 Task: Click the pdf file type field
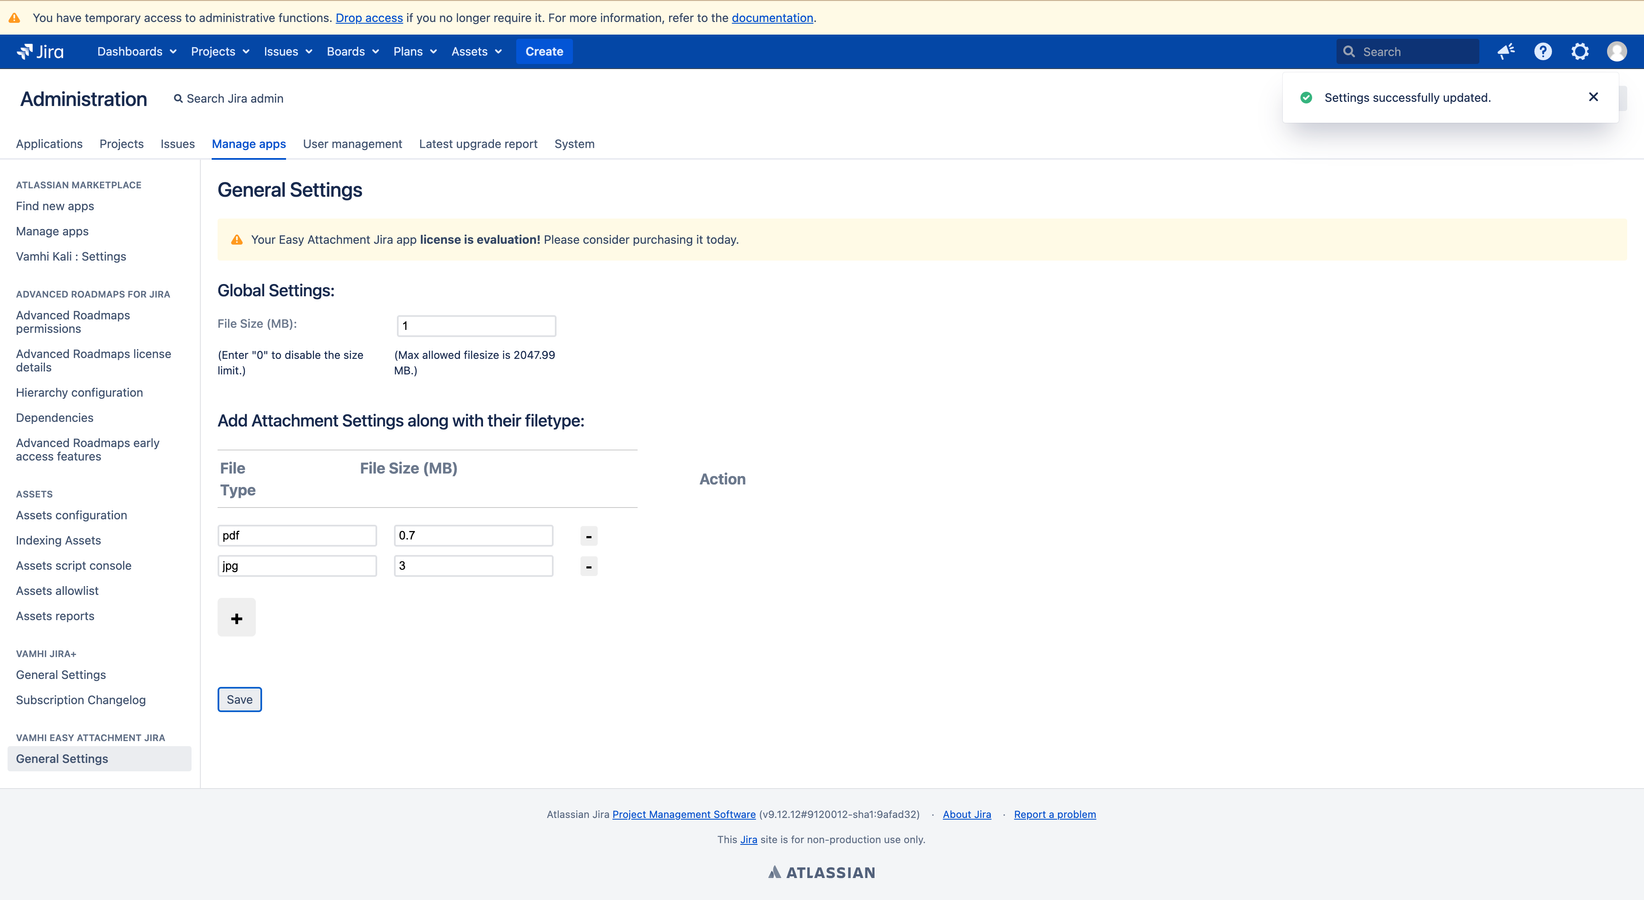coord(297,536)
